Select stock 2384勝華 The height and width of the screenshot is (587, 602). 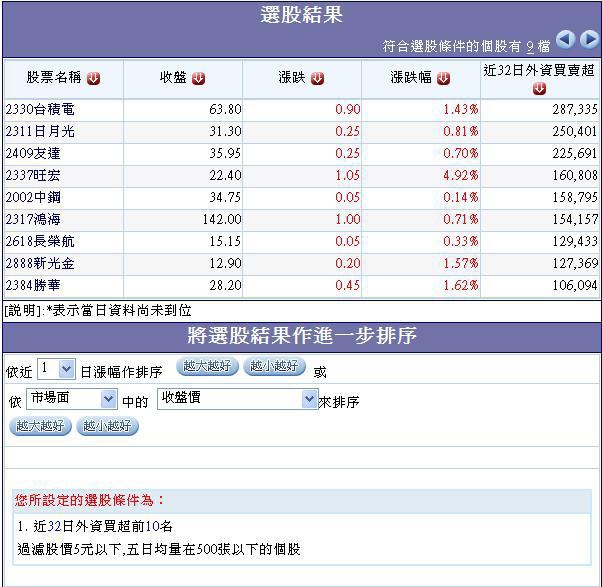pos(33,285)
